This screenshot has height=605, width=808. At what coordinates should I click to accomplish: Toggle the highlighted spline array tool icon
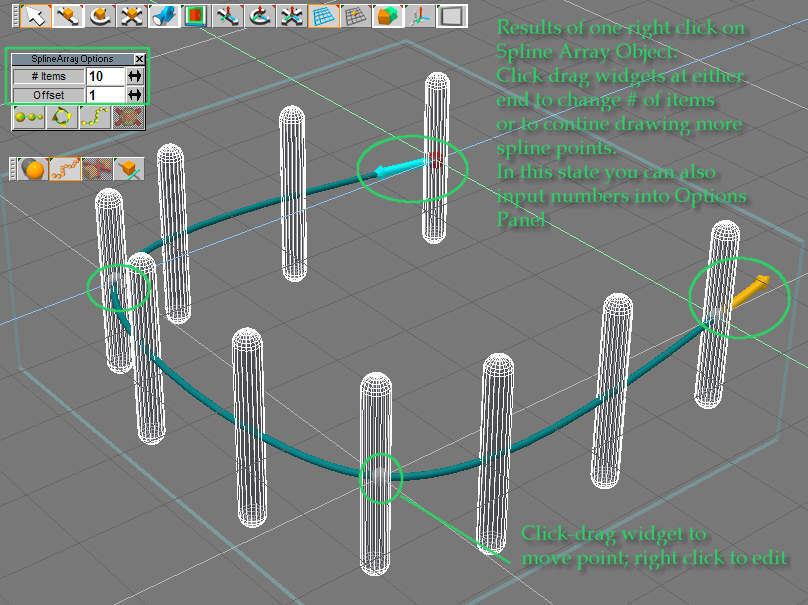64,169
